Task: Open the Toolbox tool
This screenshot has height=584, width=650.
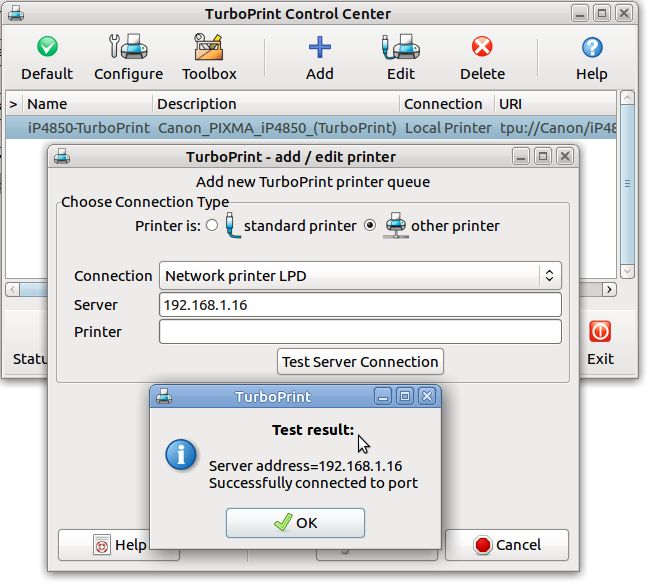Action: pyautogui.click(x=209, y=58)
